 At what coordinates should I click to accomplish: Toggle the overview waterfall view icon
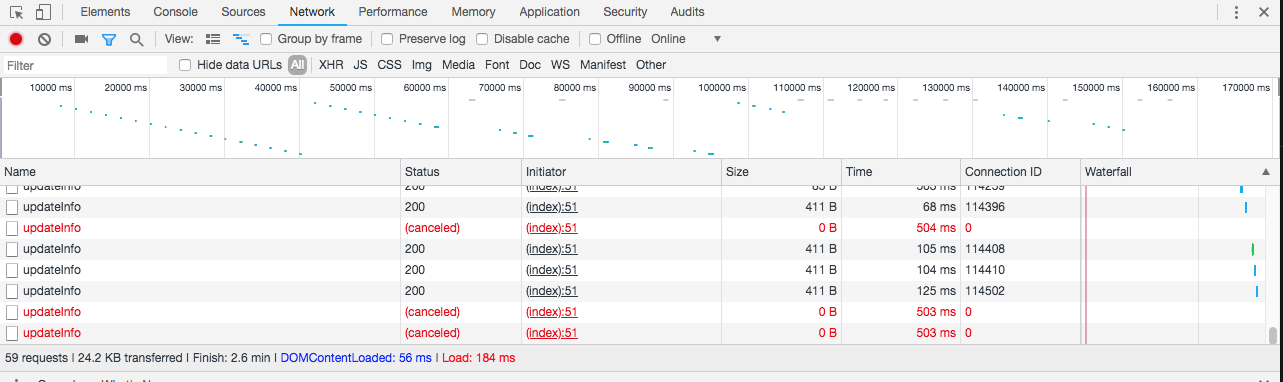[240, 39]
